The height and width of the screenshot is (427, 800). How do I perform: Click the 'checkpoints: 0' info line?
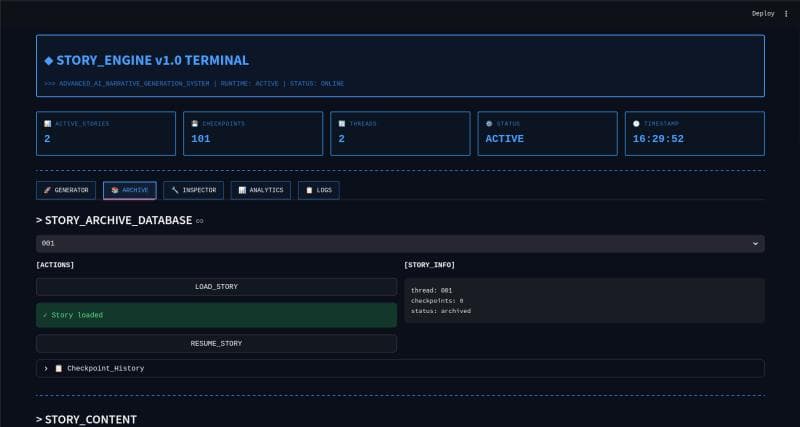click(x=437, y=301)
